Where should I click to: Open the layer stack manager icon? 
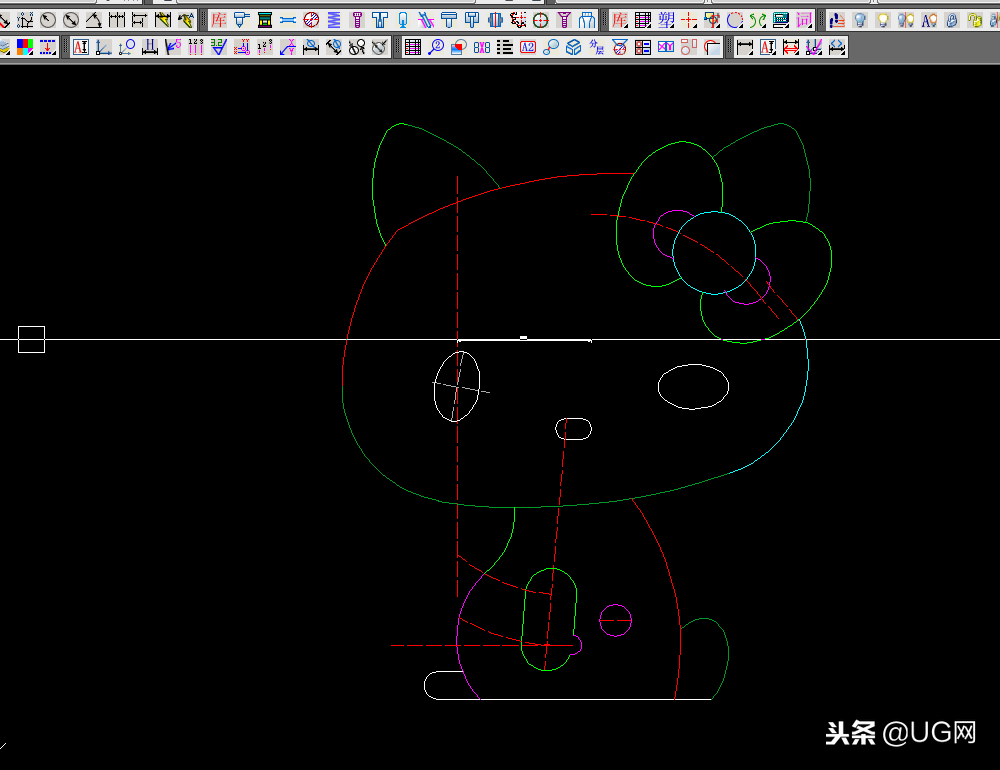[4, 47]
